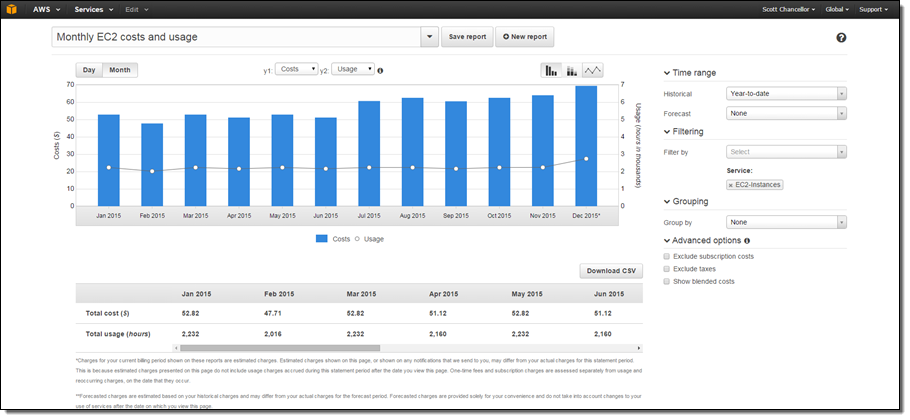Toggle Show blended costs checkbox
The width and height of the screenshot is (910, 420).
pos(667,282)
